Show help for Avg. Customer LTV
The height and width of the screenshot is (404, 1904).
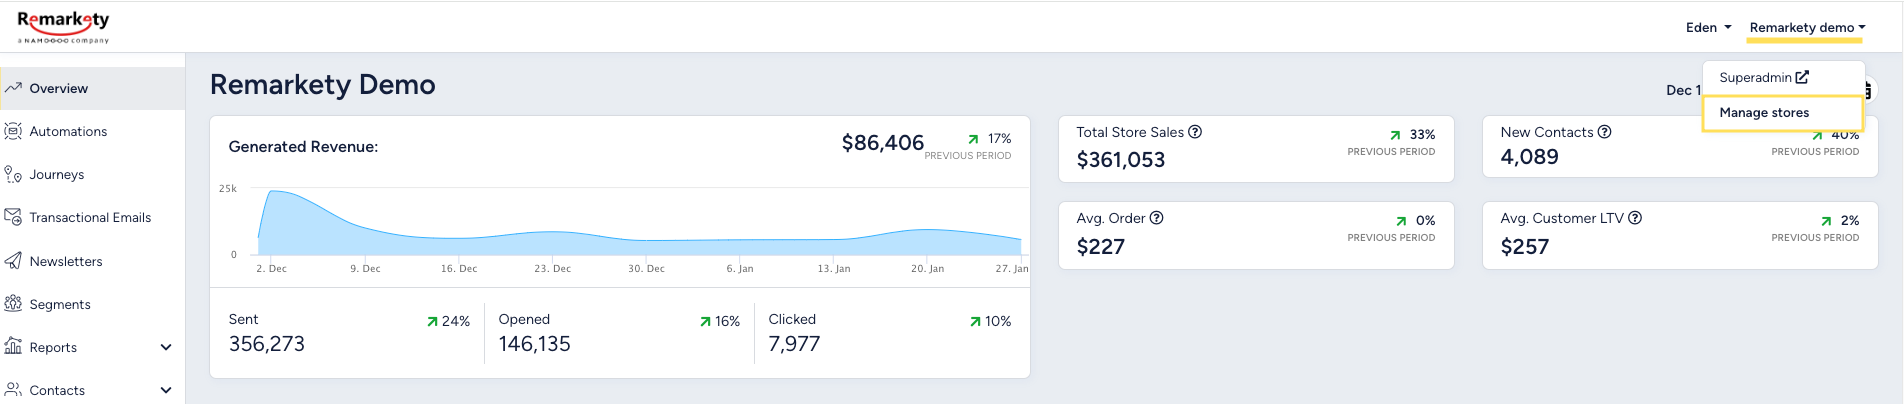(1635, 218)
